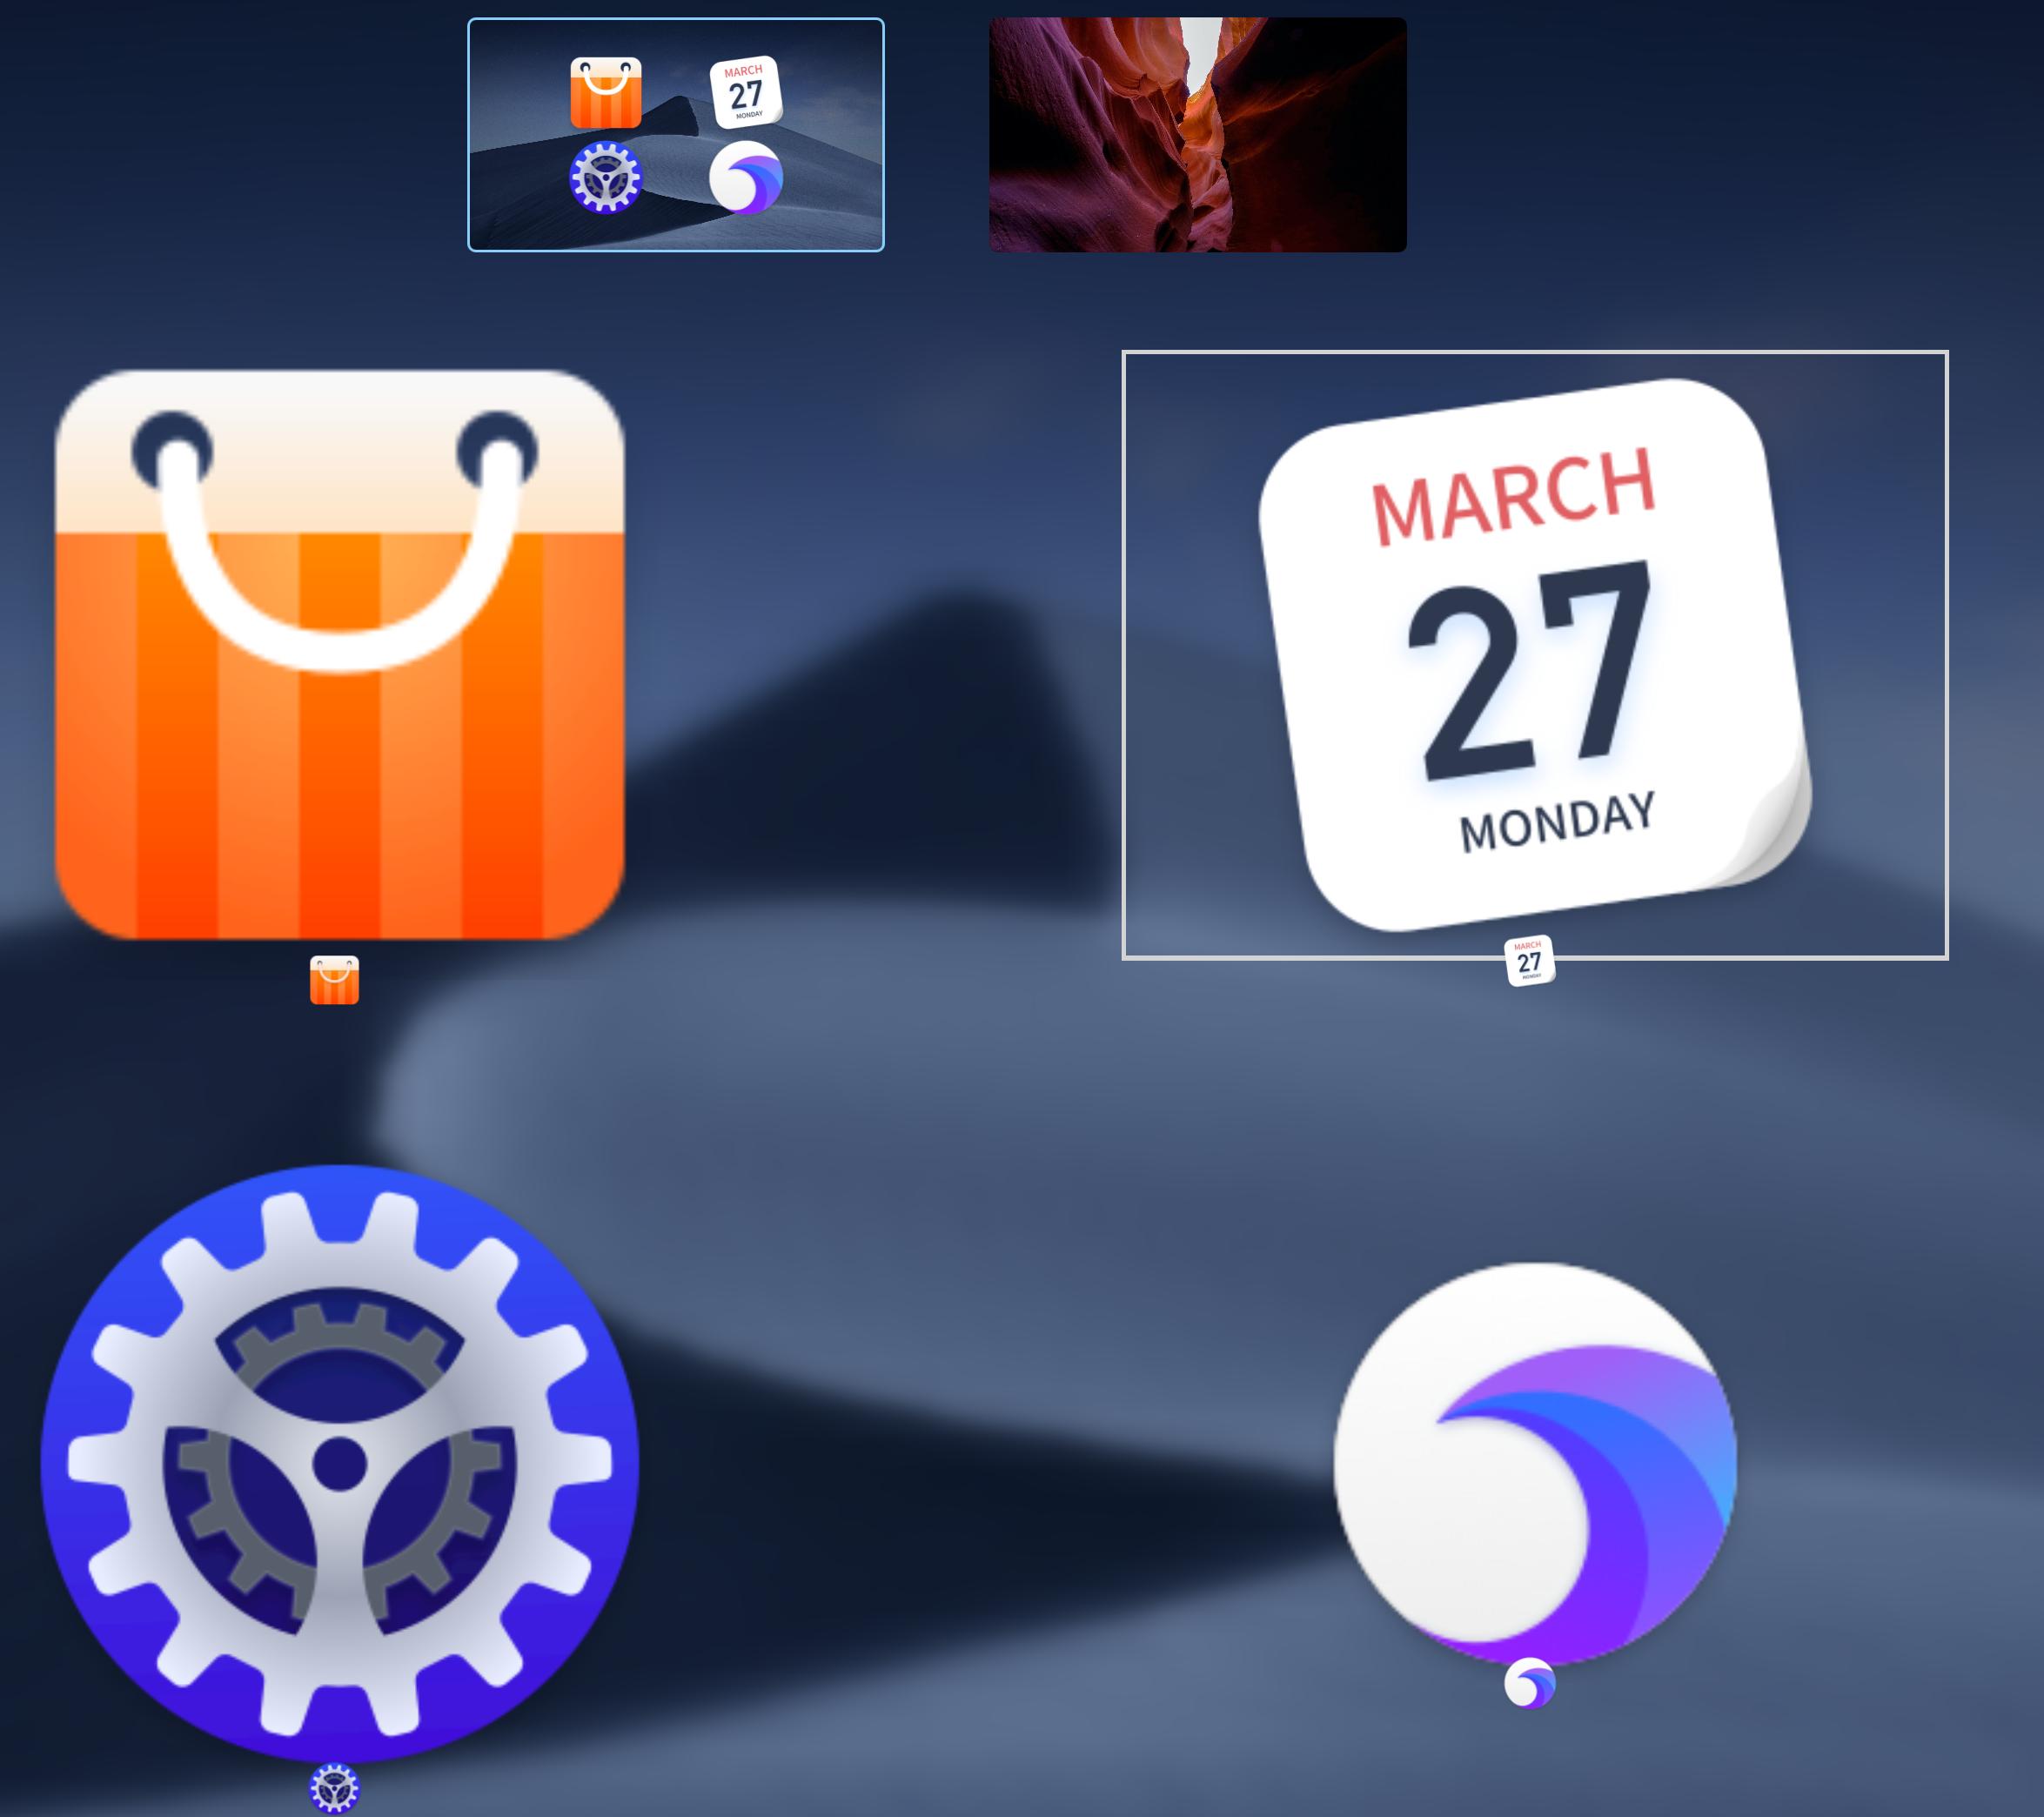
Task: Click center hub of the large gear
Action: [339, 1463]
